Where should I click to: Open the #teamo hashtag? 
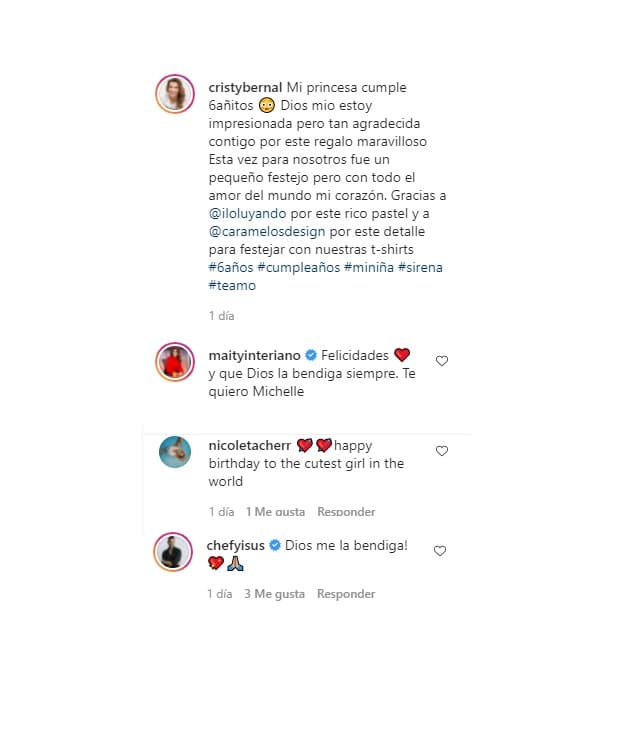click(232, 285)
